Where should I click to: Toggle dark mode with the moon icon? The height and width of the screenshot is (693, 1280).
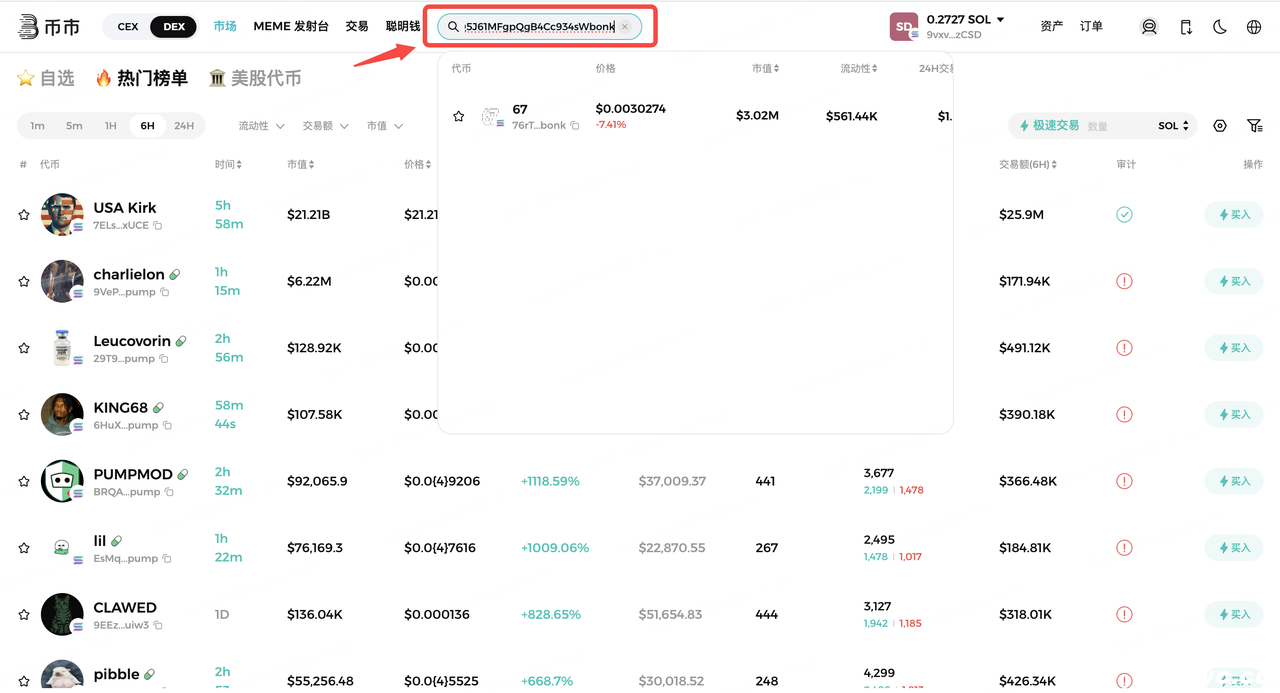pyautogui.click(x=1220, y=27)
